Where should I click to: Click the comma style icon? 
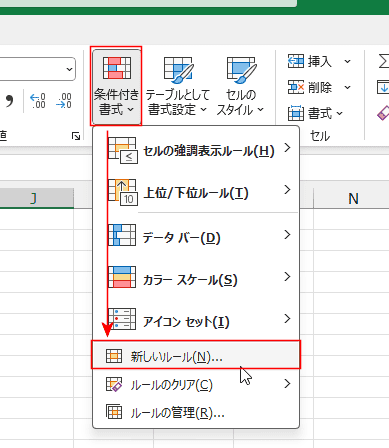10,100
